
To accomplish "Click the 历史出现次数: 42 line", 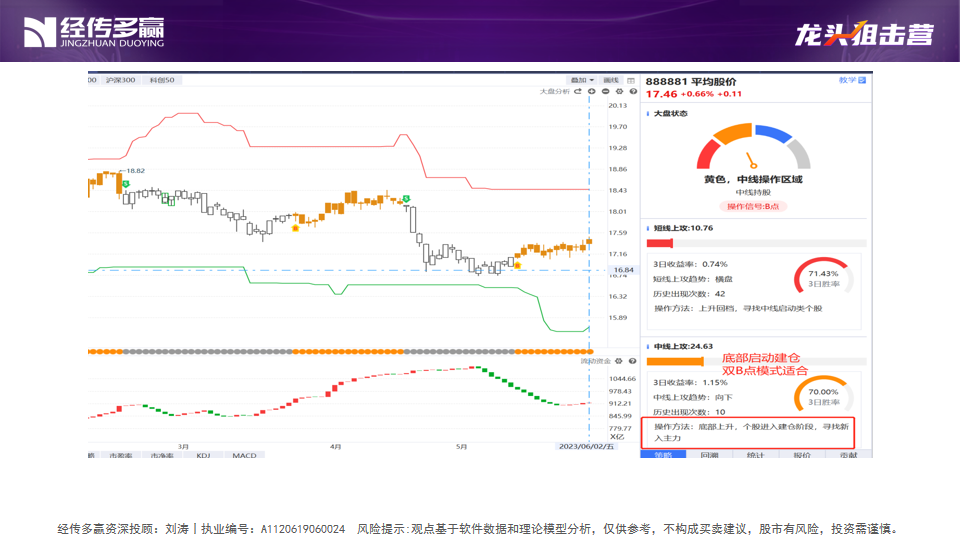I will [x=689, y=294].
